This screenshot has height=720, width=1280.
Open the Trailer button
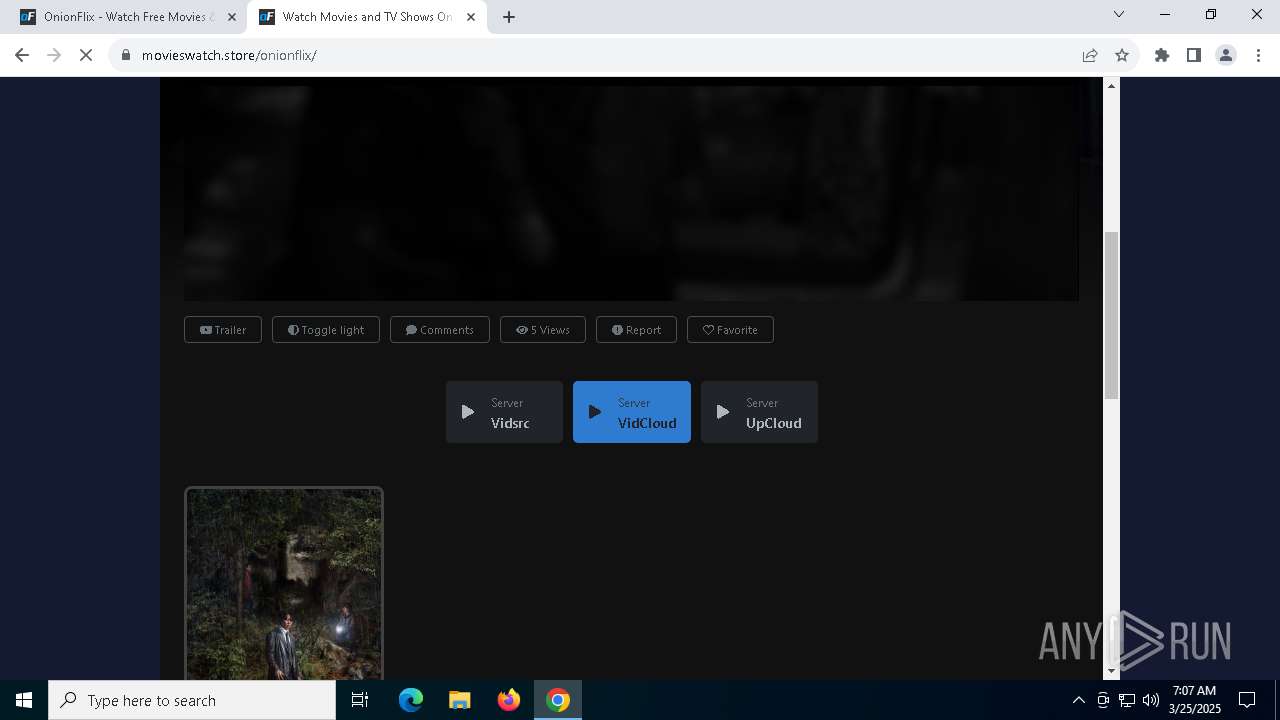tap(223, 330)
